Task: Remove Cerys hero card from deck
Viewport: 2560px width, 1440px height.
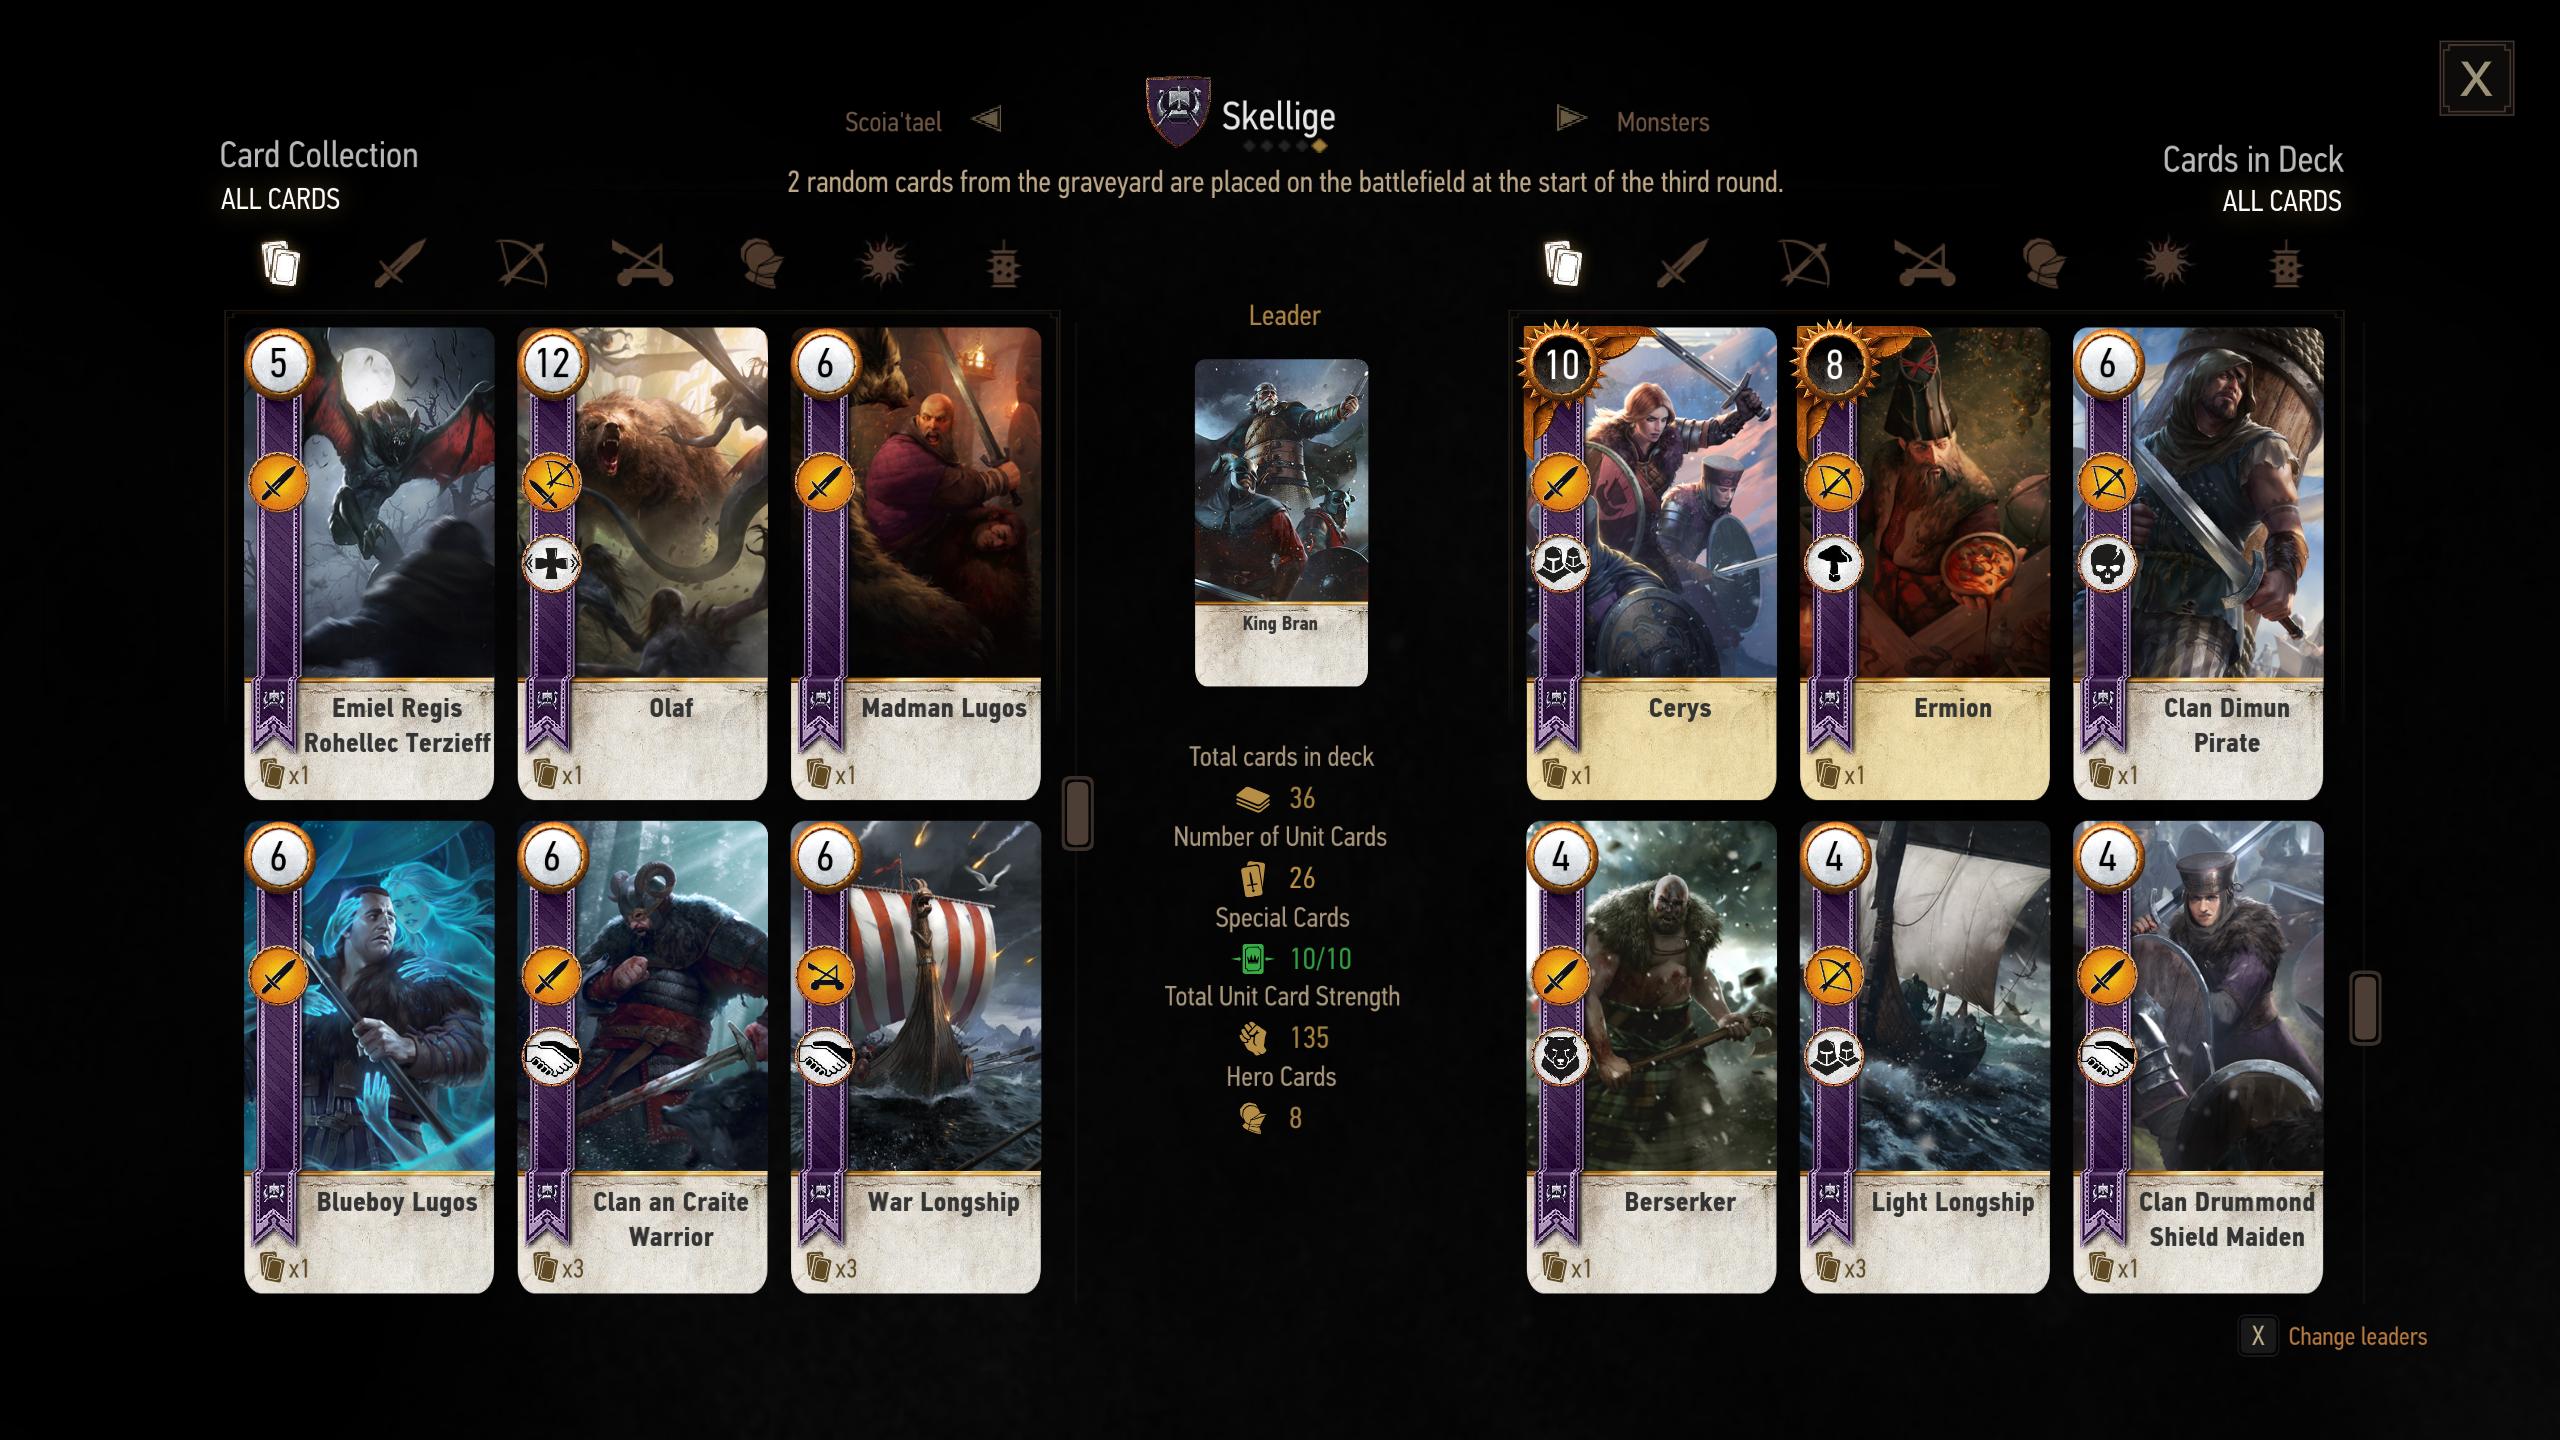Action: click(1651, 563)
